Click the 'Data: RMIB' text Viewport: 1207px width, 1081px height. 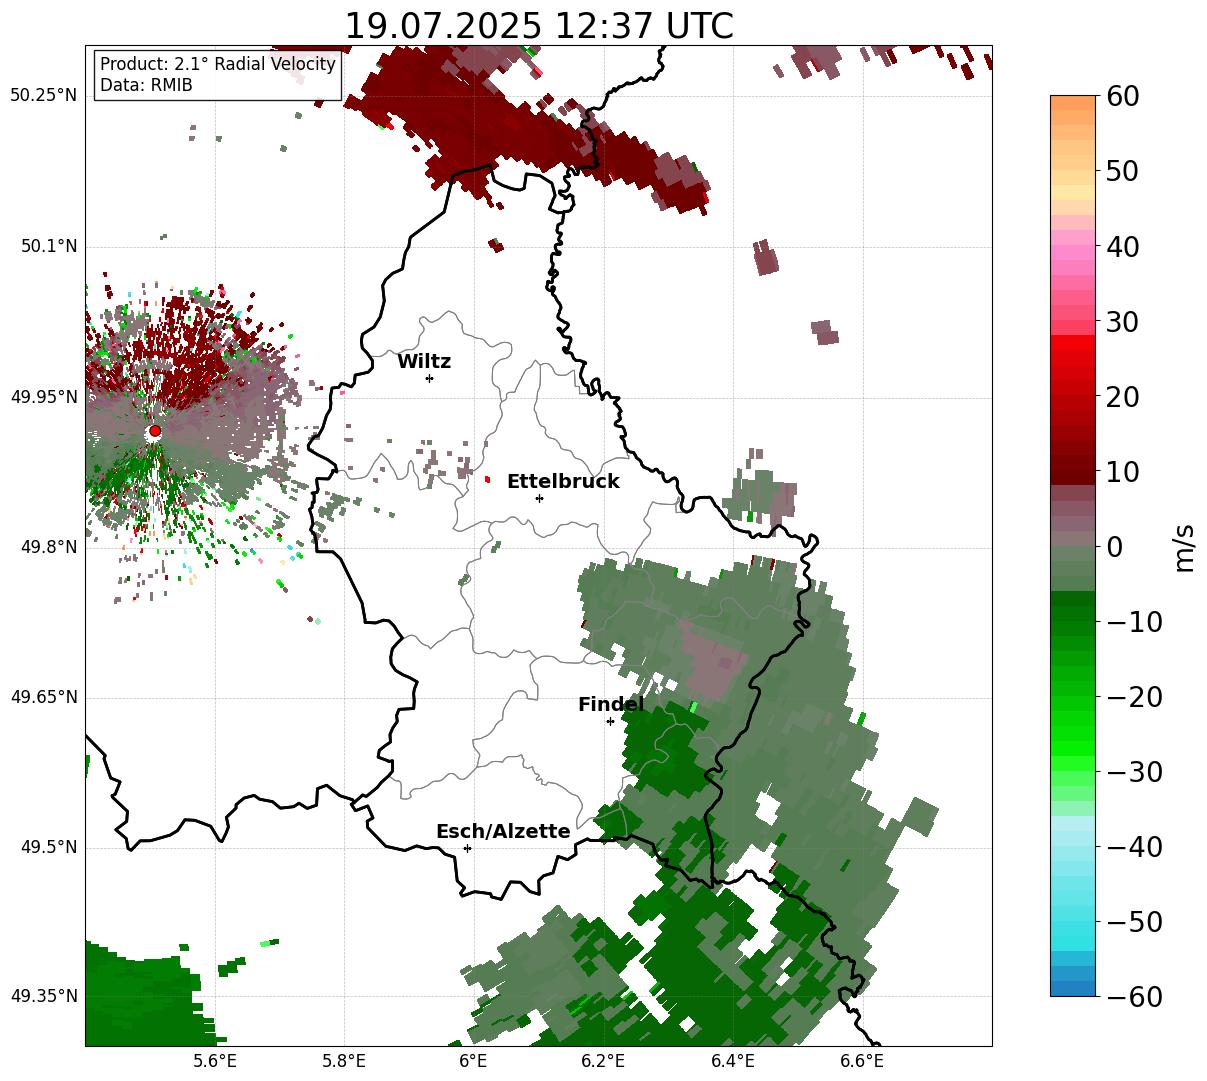(x=146, y=86)
